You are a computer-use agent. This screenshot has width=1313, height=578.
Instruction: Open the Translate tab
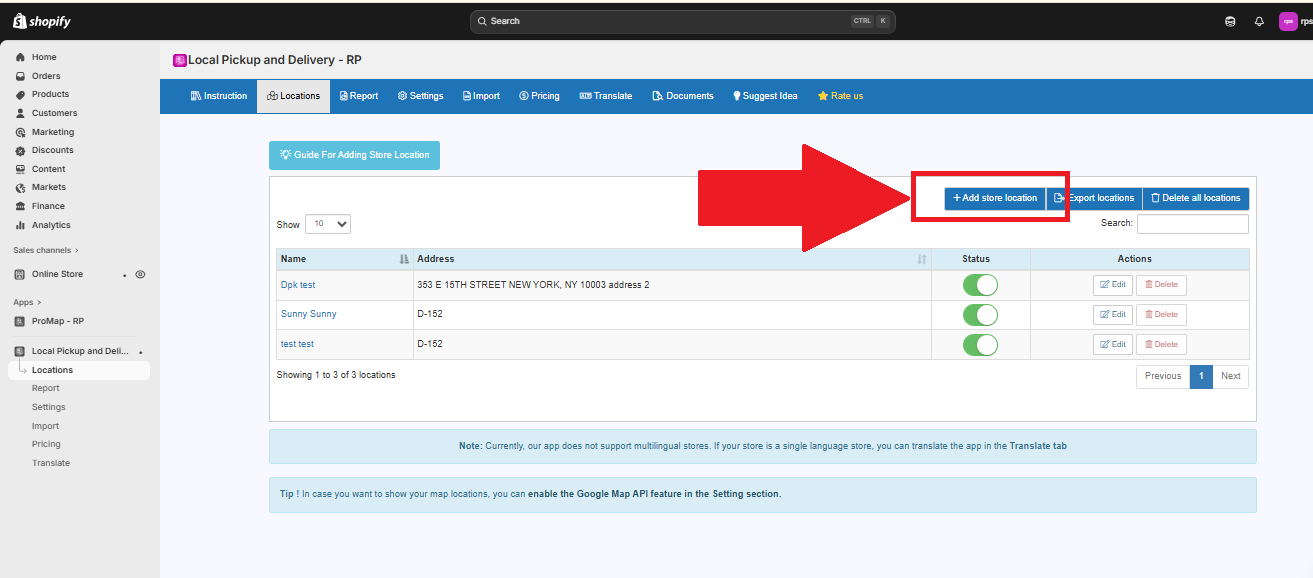[606, 96]
